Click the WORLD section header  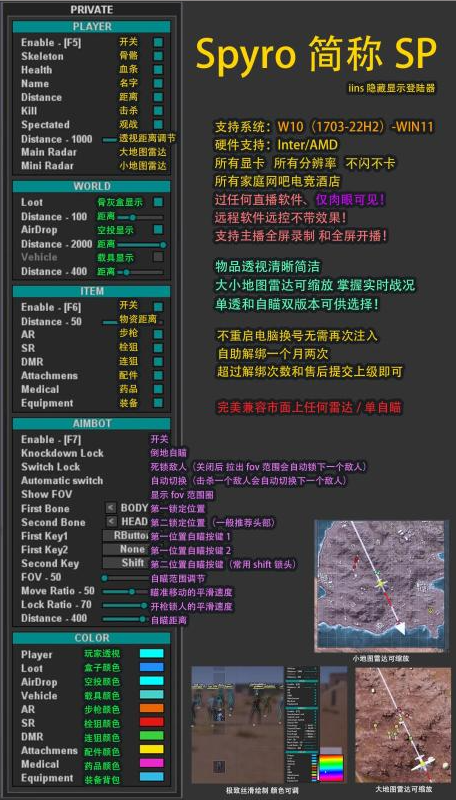[x=92, y=186]
